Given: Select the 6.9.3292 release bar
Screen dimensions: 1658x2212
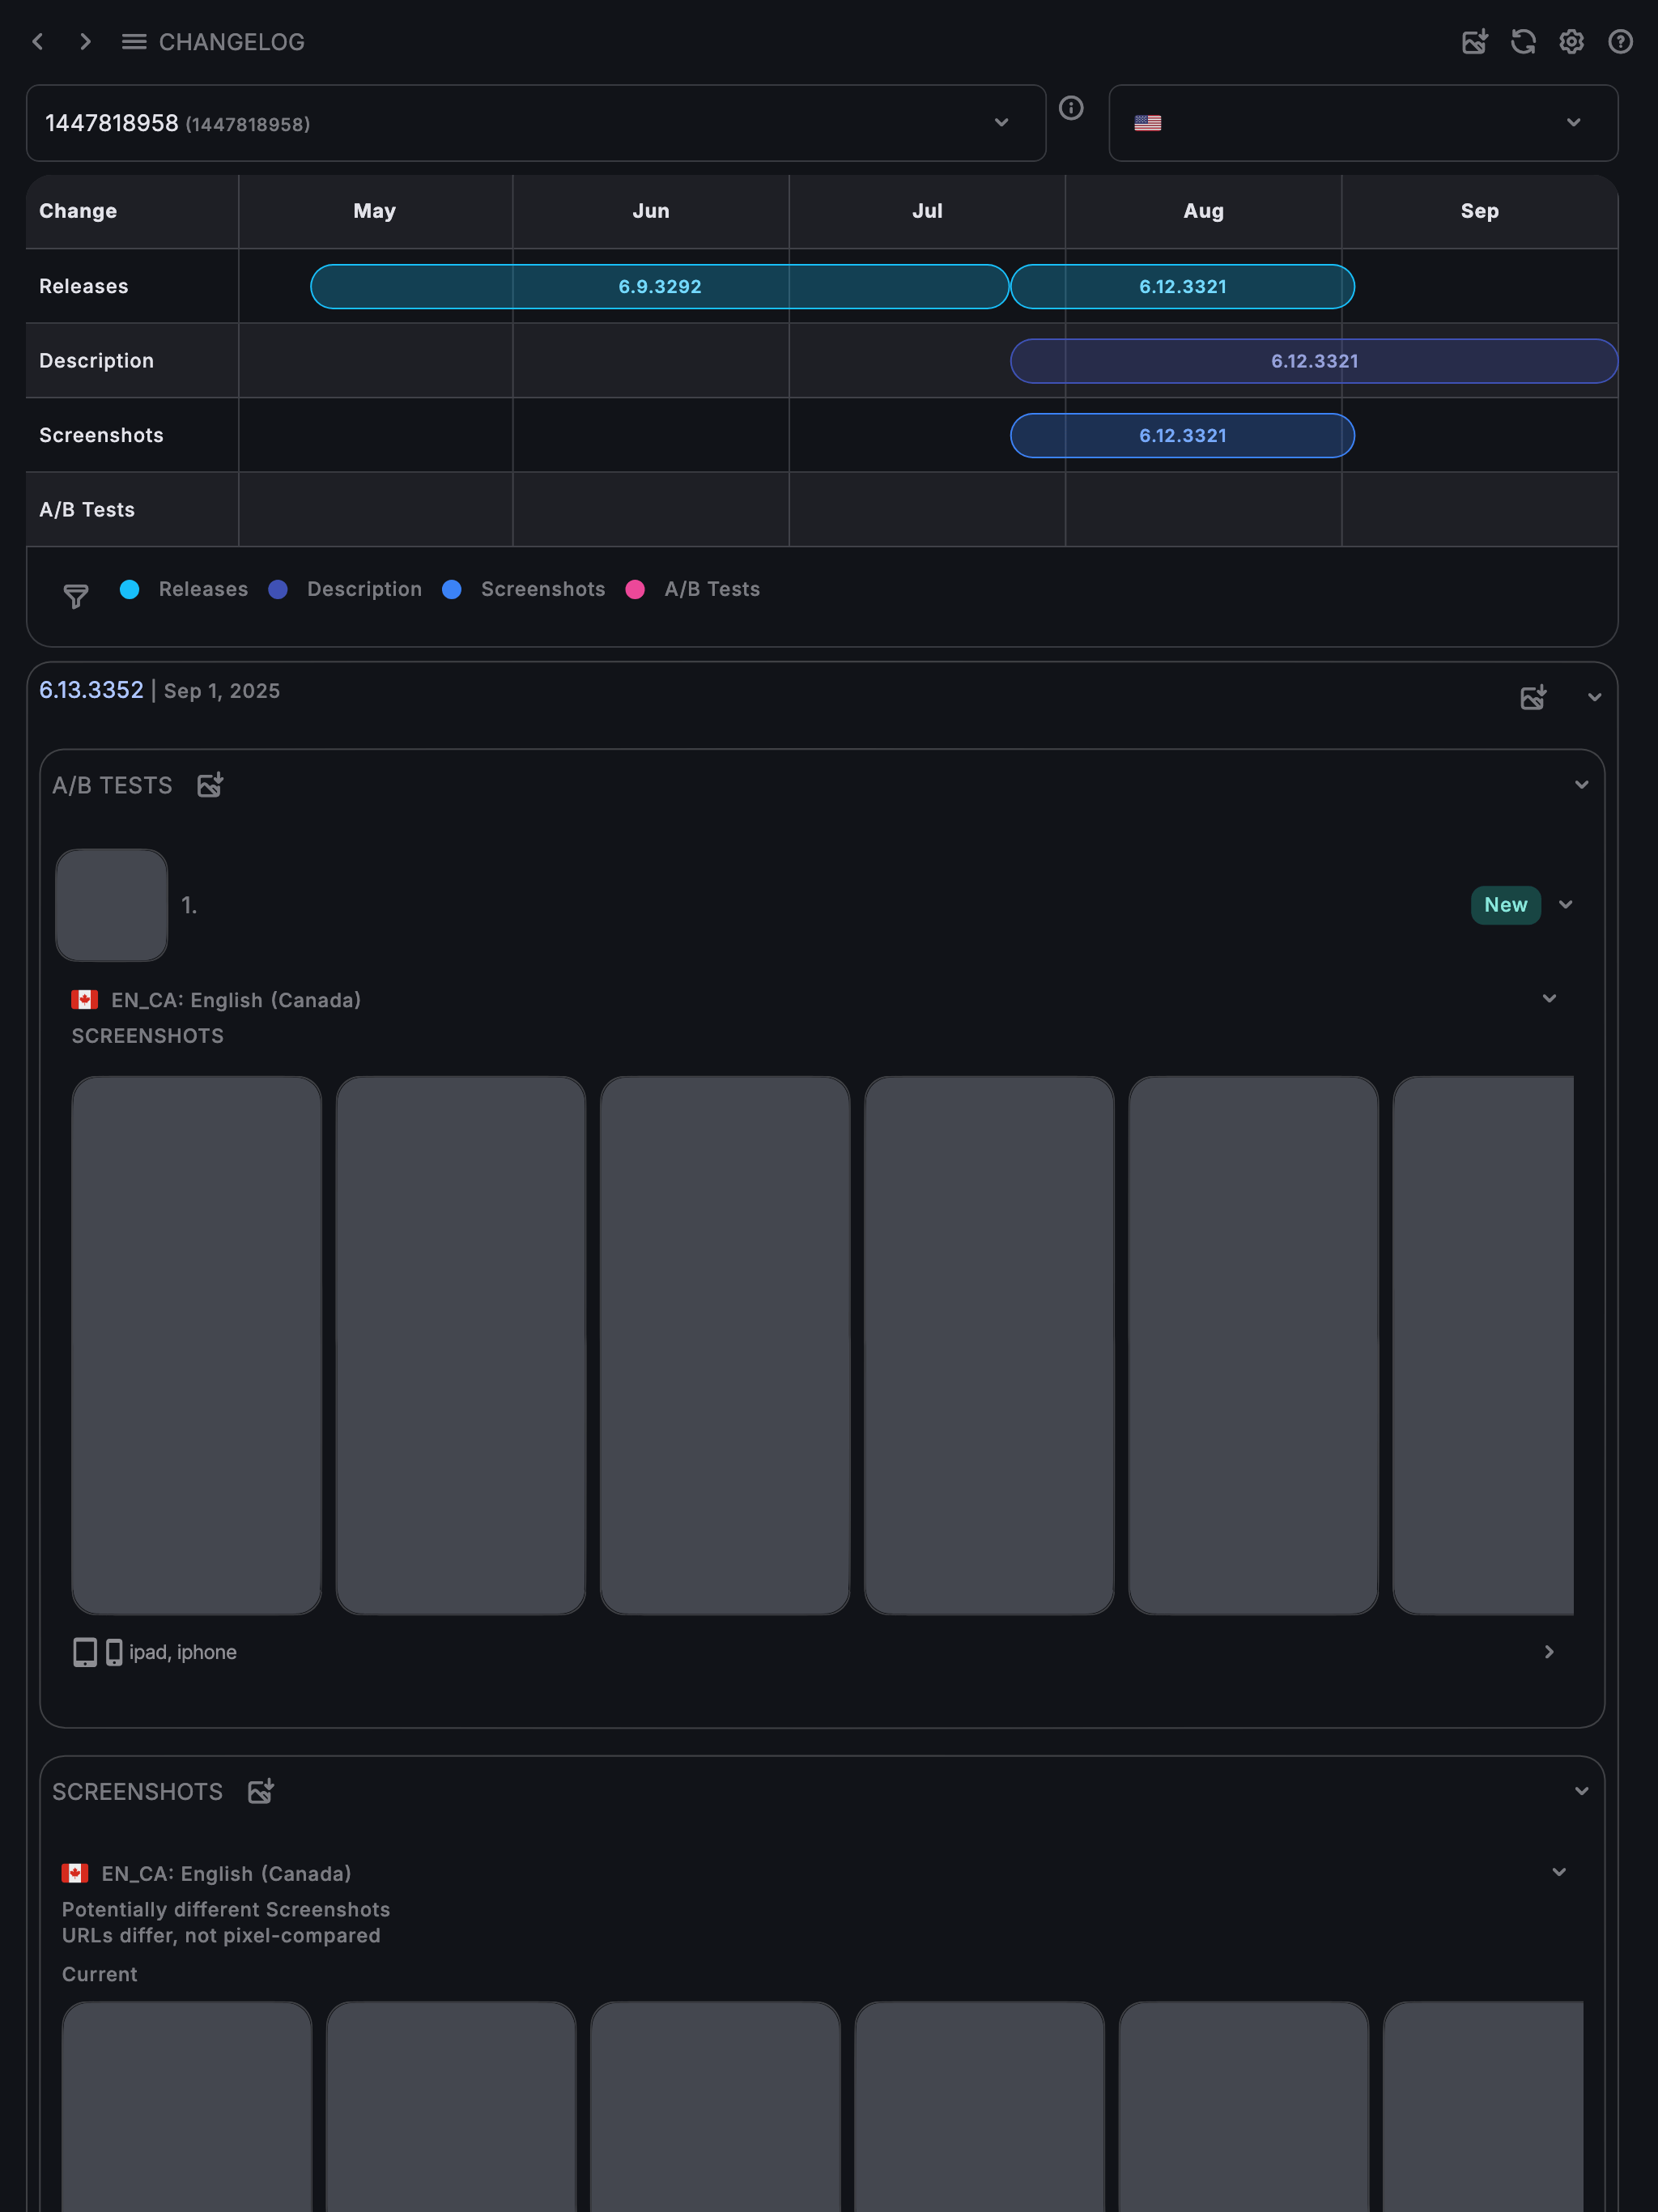Looking at the screenshot, I should click(660, 287).
